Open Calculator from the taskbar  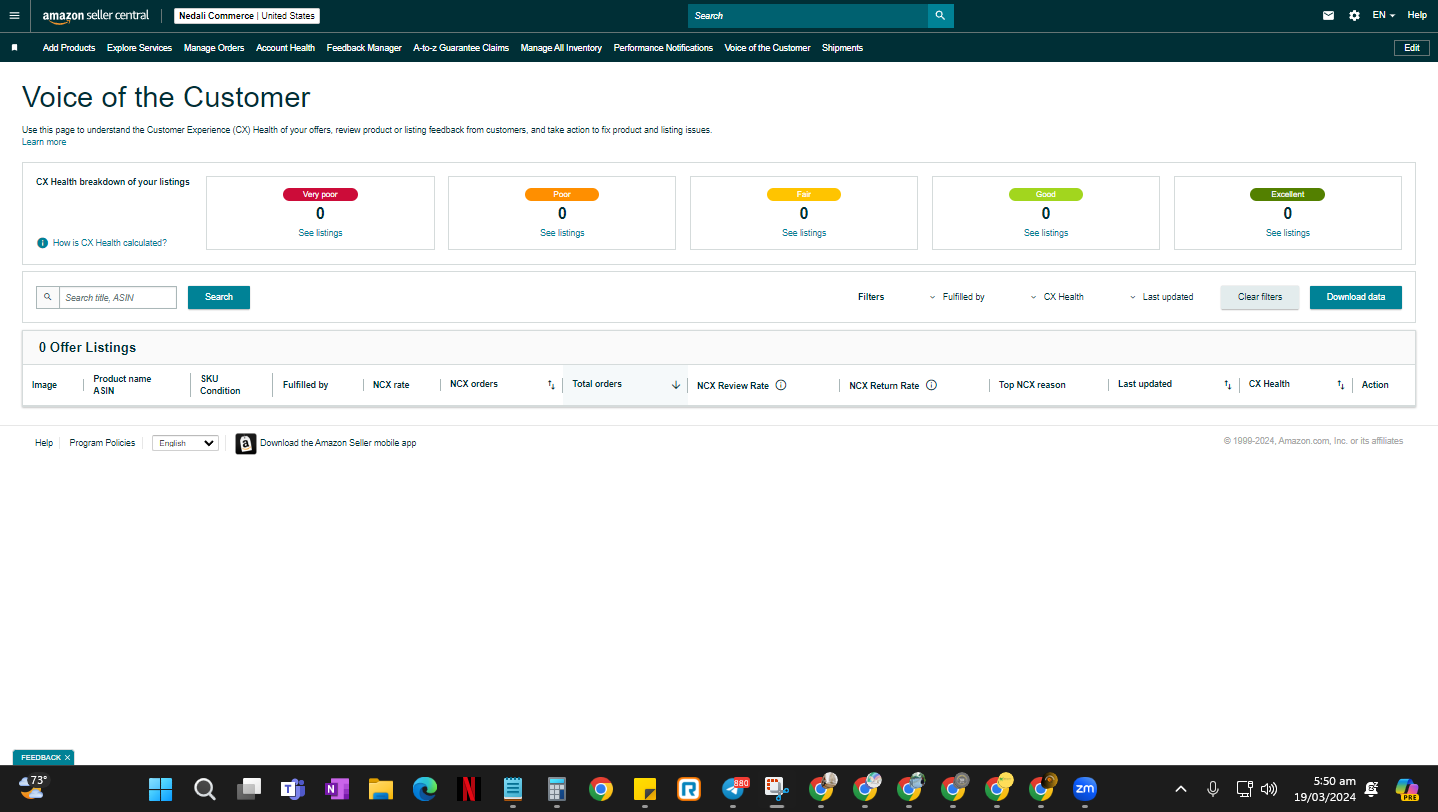[557, 789]
